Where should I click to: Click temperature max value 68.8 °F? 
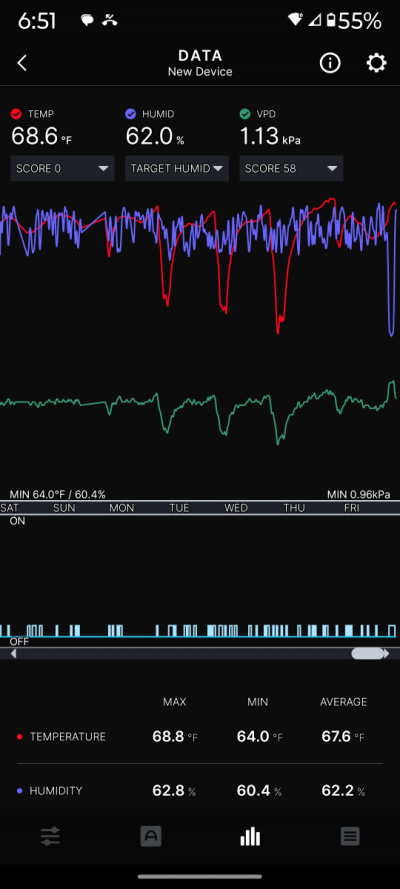tap(175, 737)
